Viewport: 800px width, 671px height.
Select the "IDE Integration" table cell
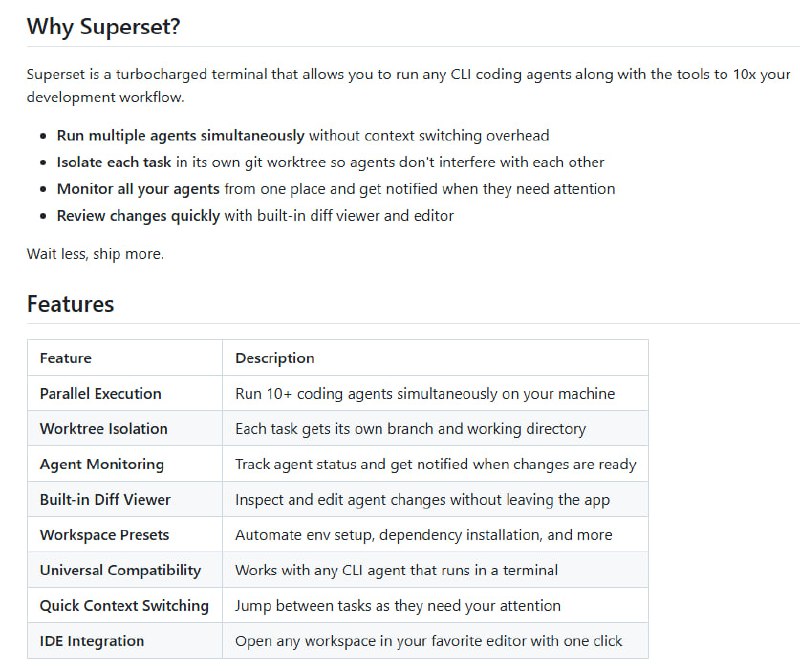(x=92, y=641)
